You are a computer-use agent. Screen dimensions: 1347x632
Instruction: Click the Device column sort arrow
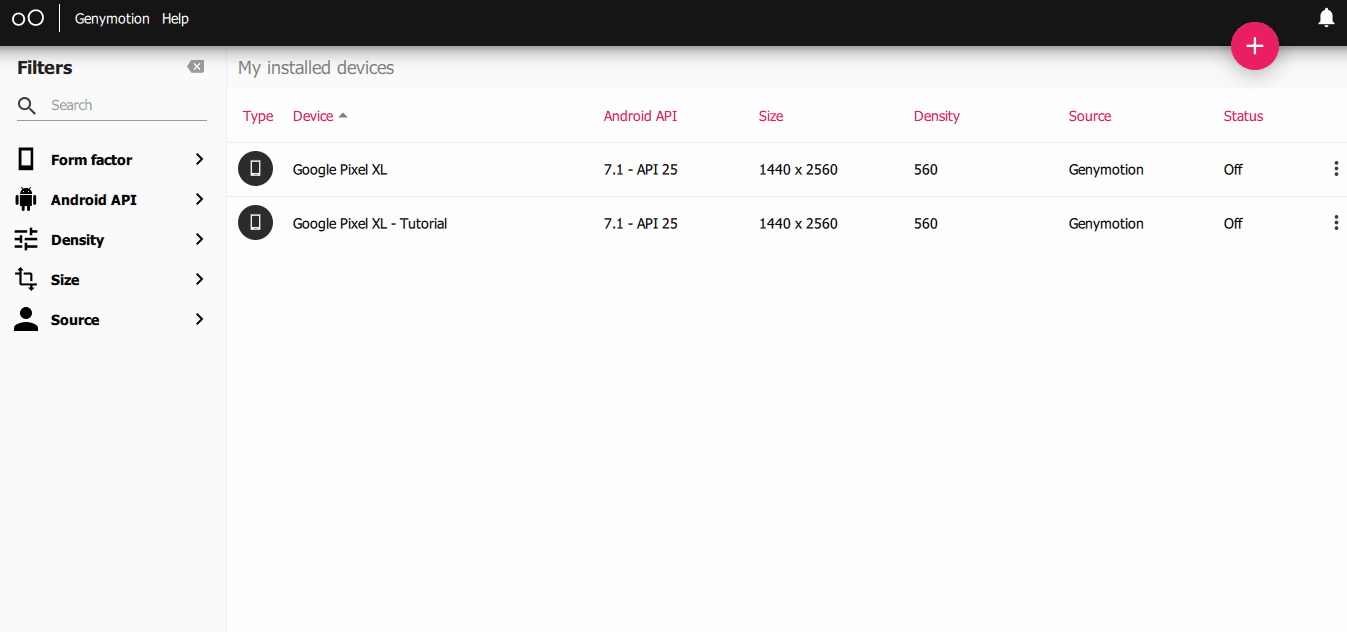click(343, 116)
